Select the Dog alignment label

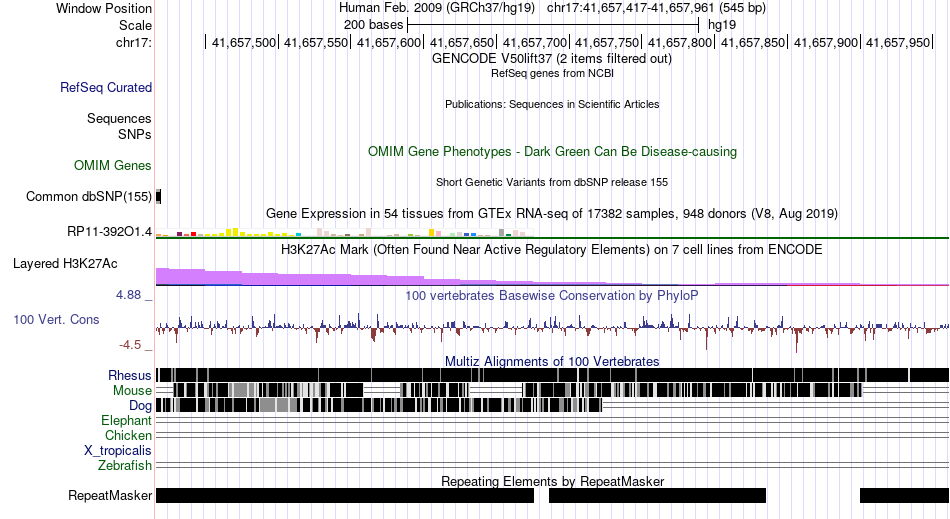140,406
